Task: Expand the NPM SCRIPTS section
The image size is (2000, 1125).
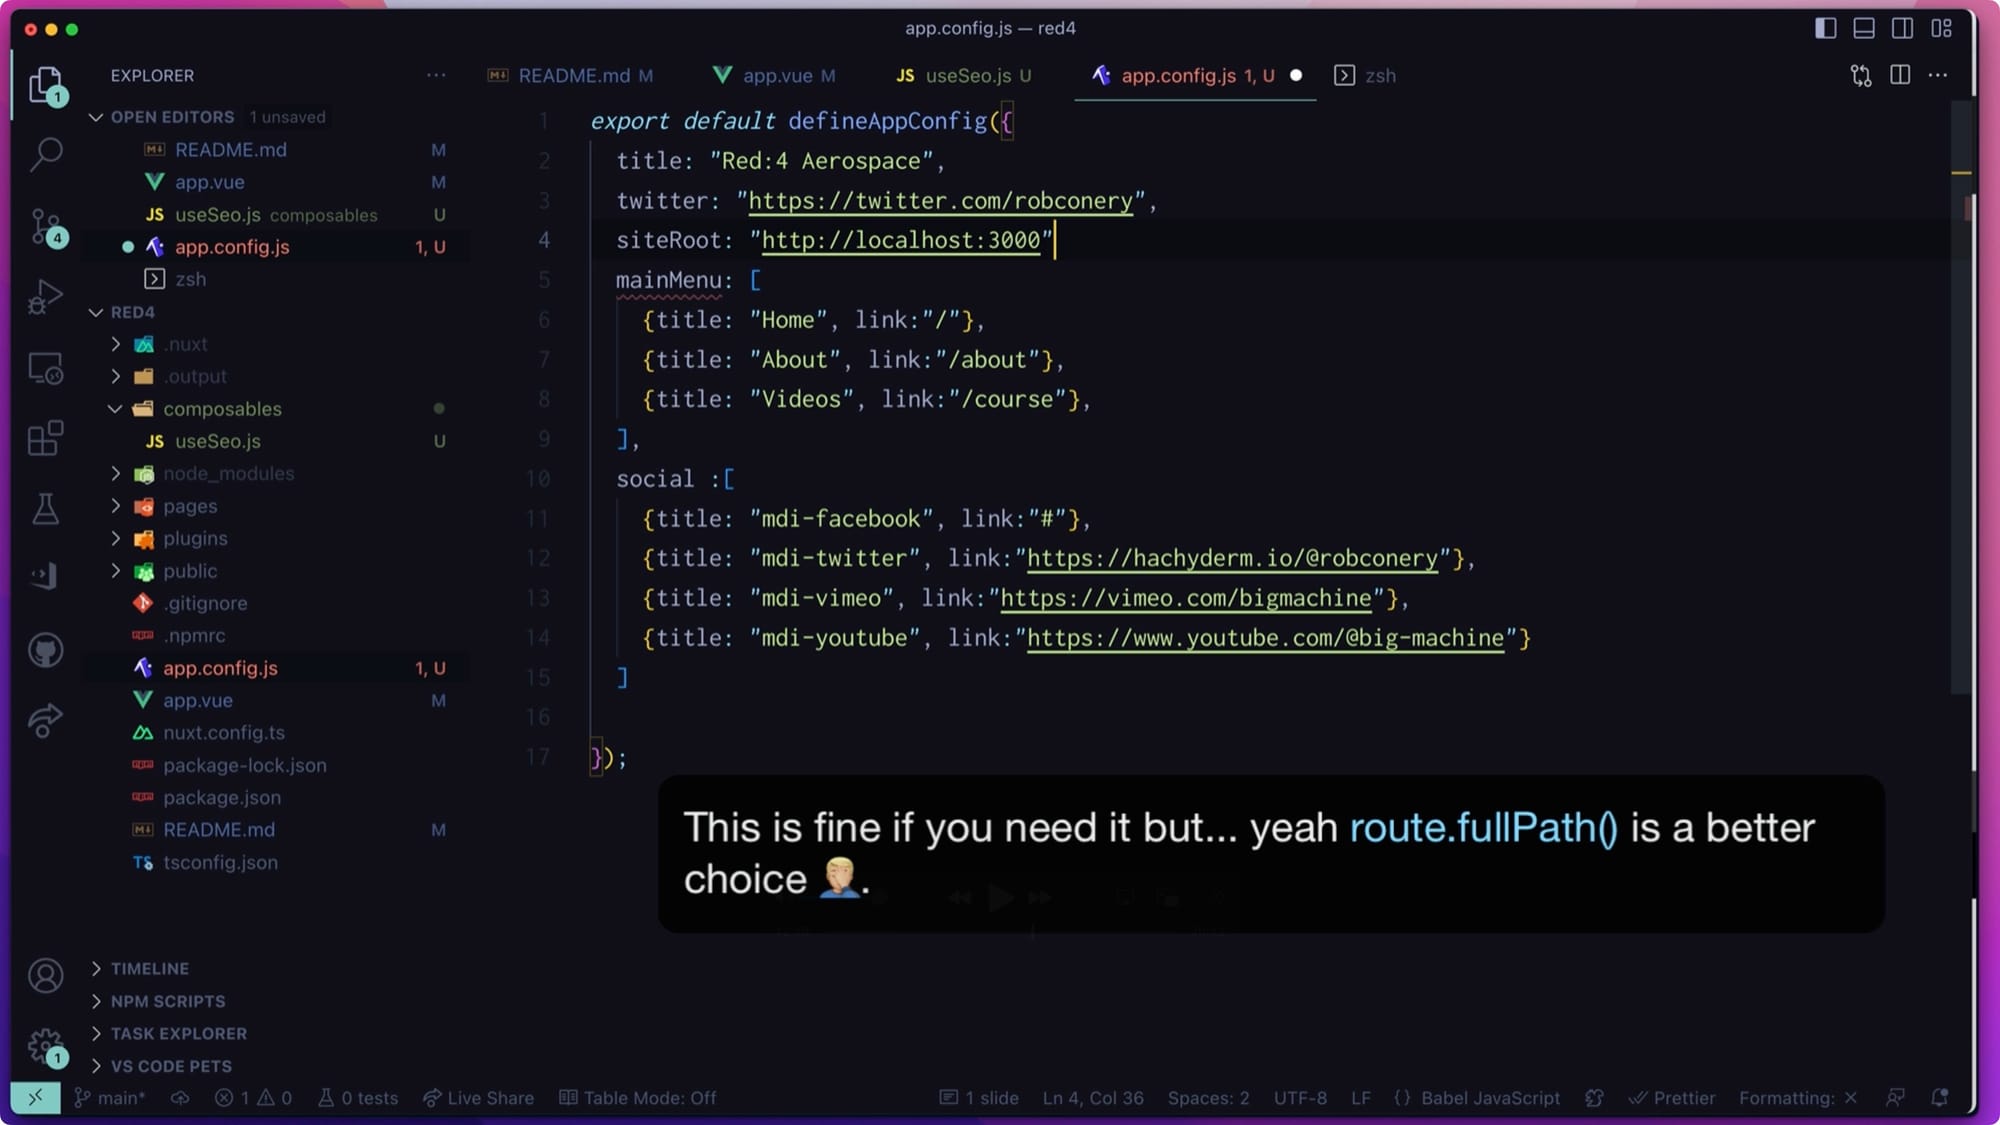Action: (167, 1001)
